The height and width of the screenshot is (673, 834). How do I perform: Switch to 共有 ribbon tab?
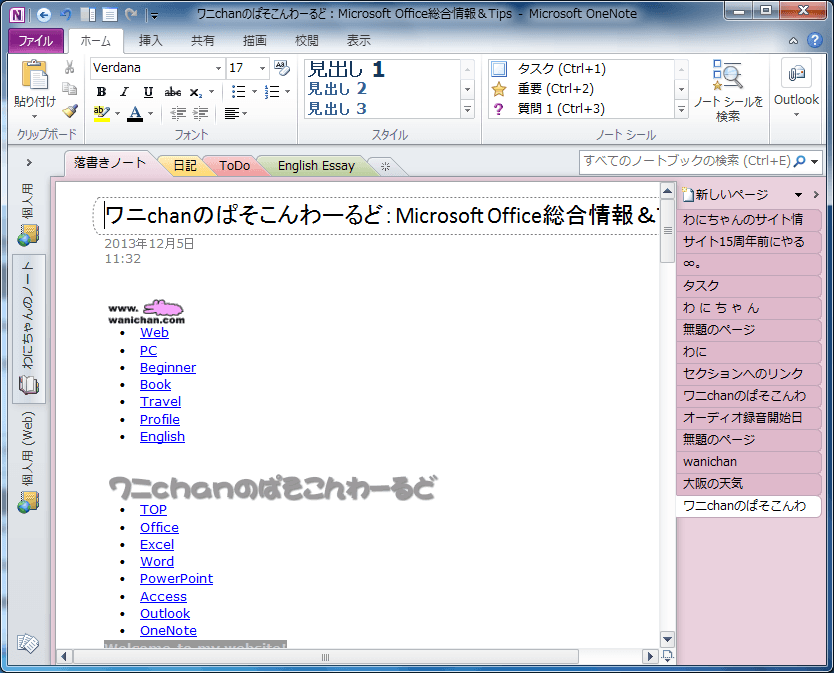203,40
